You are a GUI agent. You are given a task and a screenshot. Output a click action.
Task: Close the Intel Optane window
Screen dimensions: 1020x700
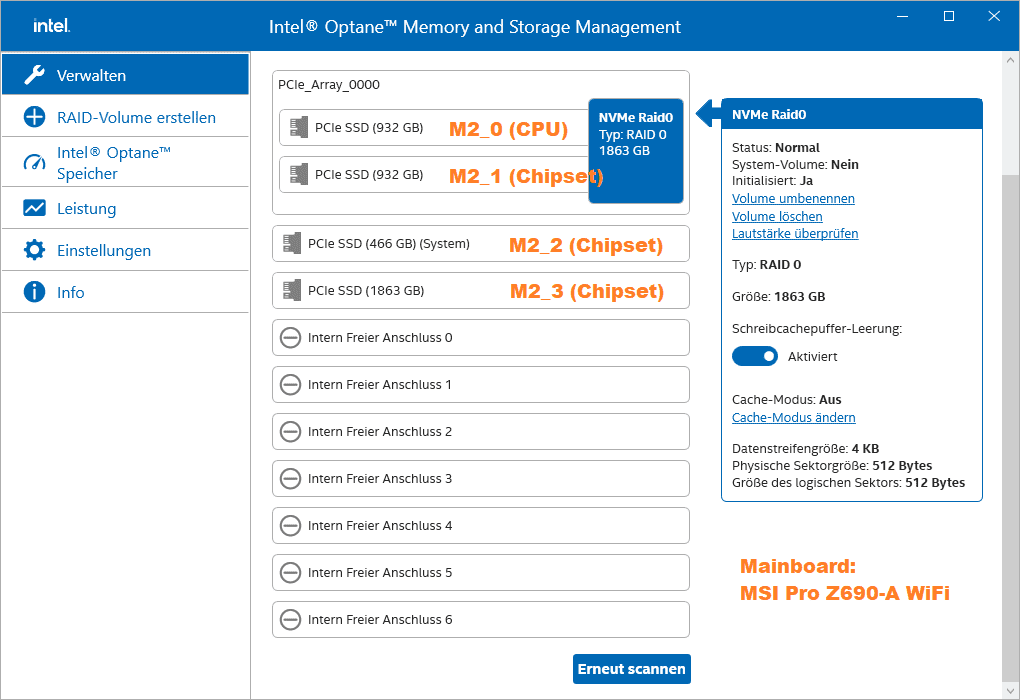994,16
